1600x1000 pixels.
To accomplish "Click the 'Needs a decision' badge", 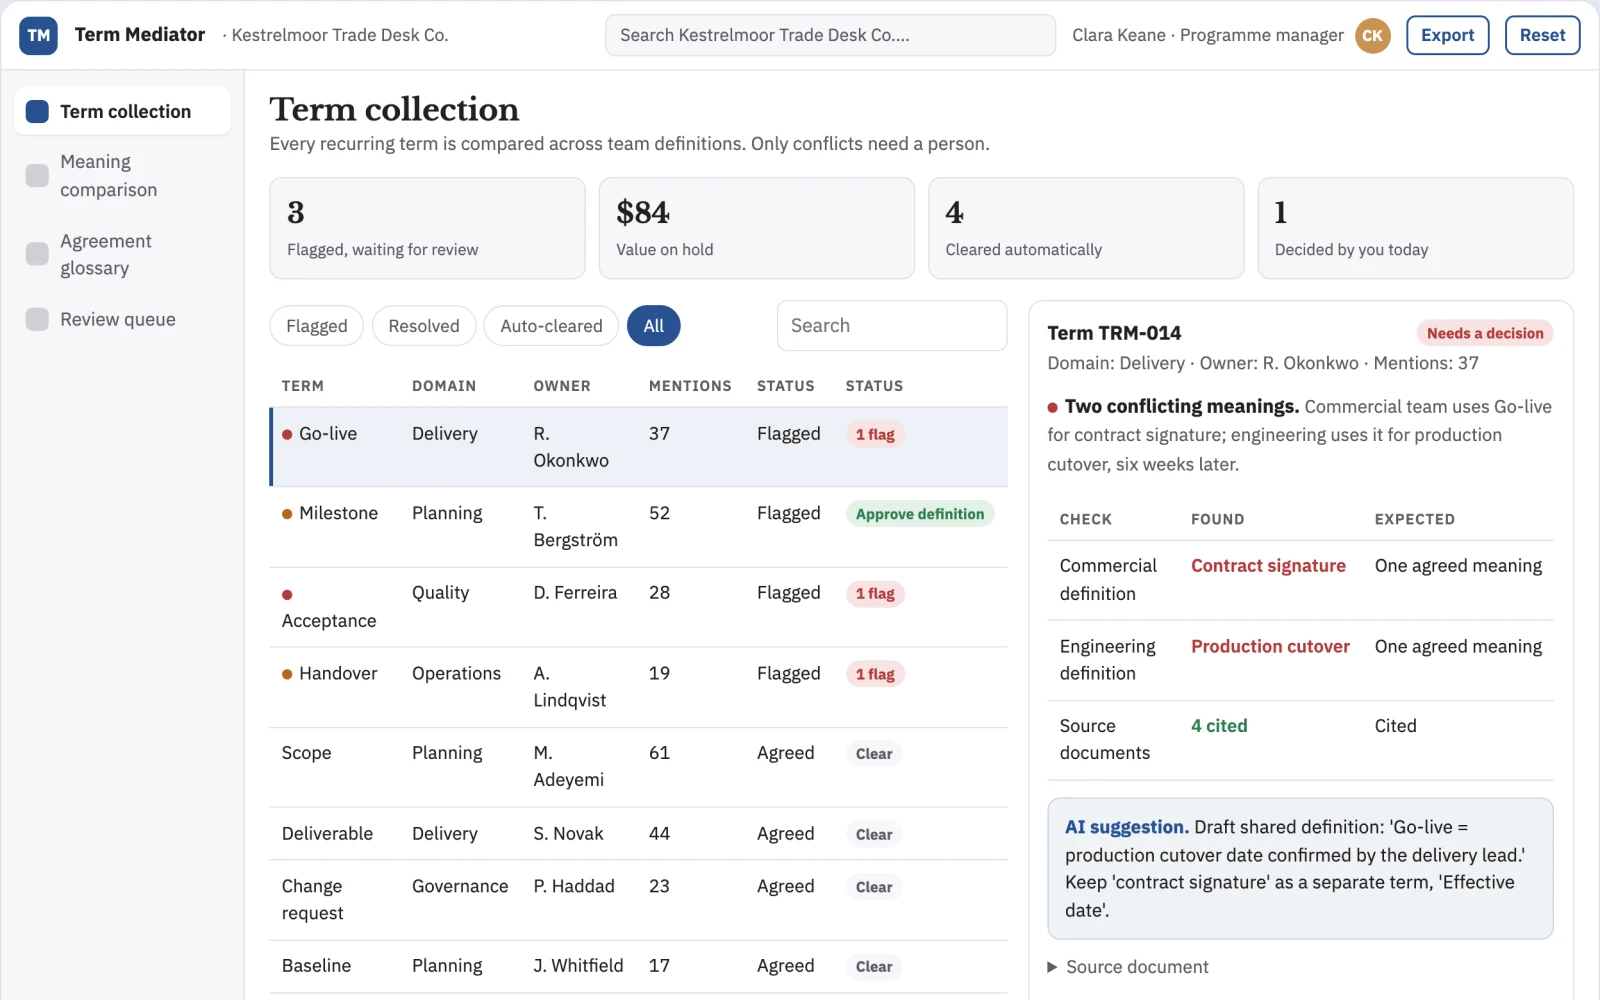I will pyautogui.click(x=1485, y=333).
